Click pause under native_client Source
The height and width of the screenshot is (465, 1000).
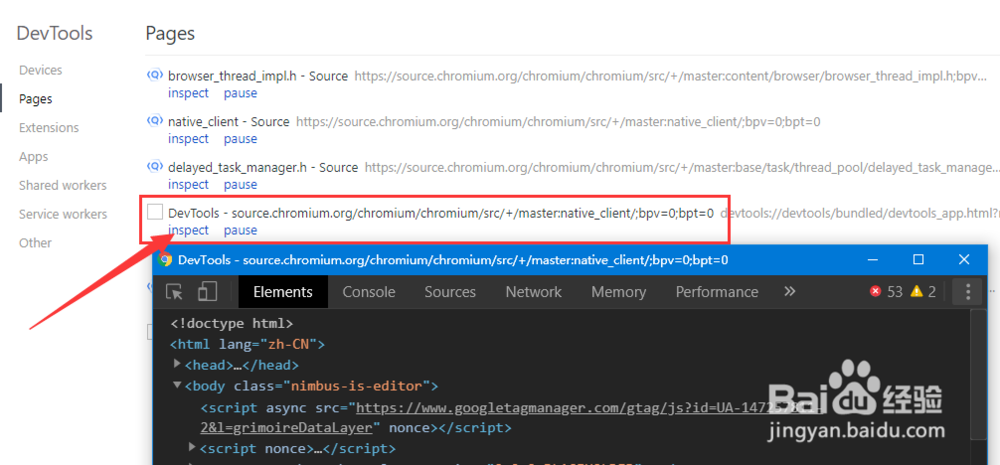click(x=240, y=139)
